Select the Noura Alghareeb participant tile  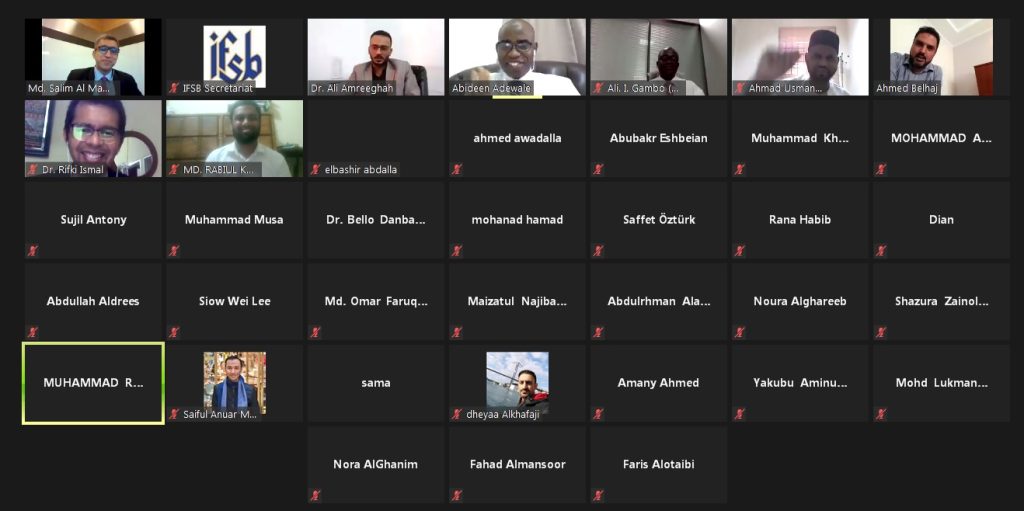[800, 302]
